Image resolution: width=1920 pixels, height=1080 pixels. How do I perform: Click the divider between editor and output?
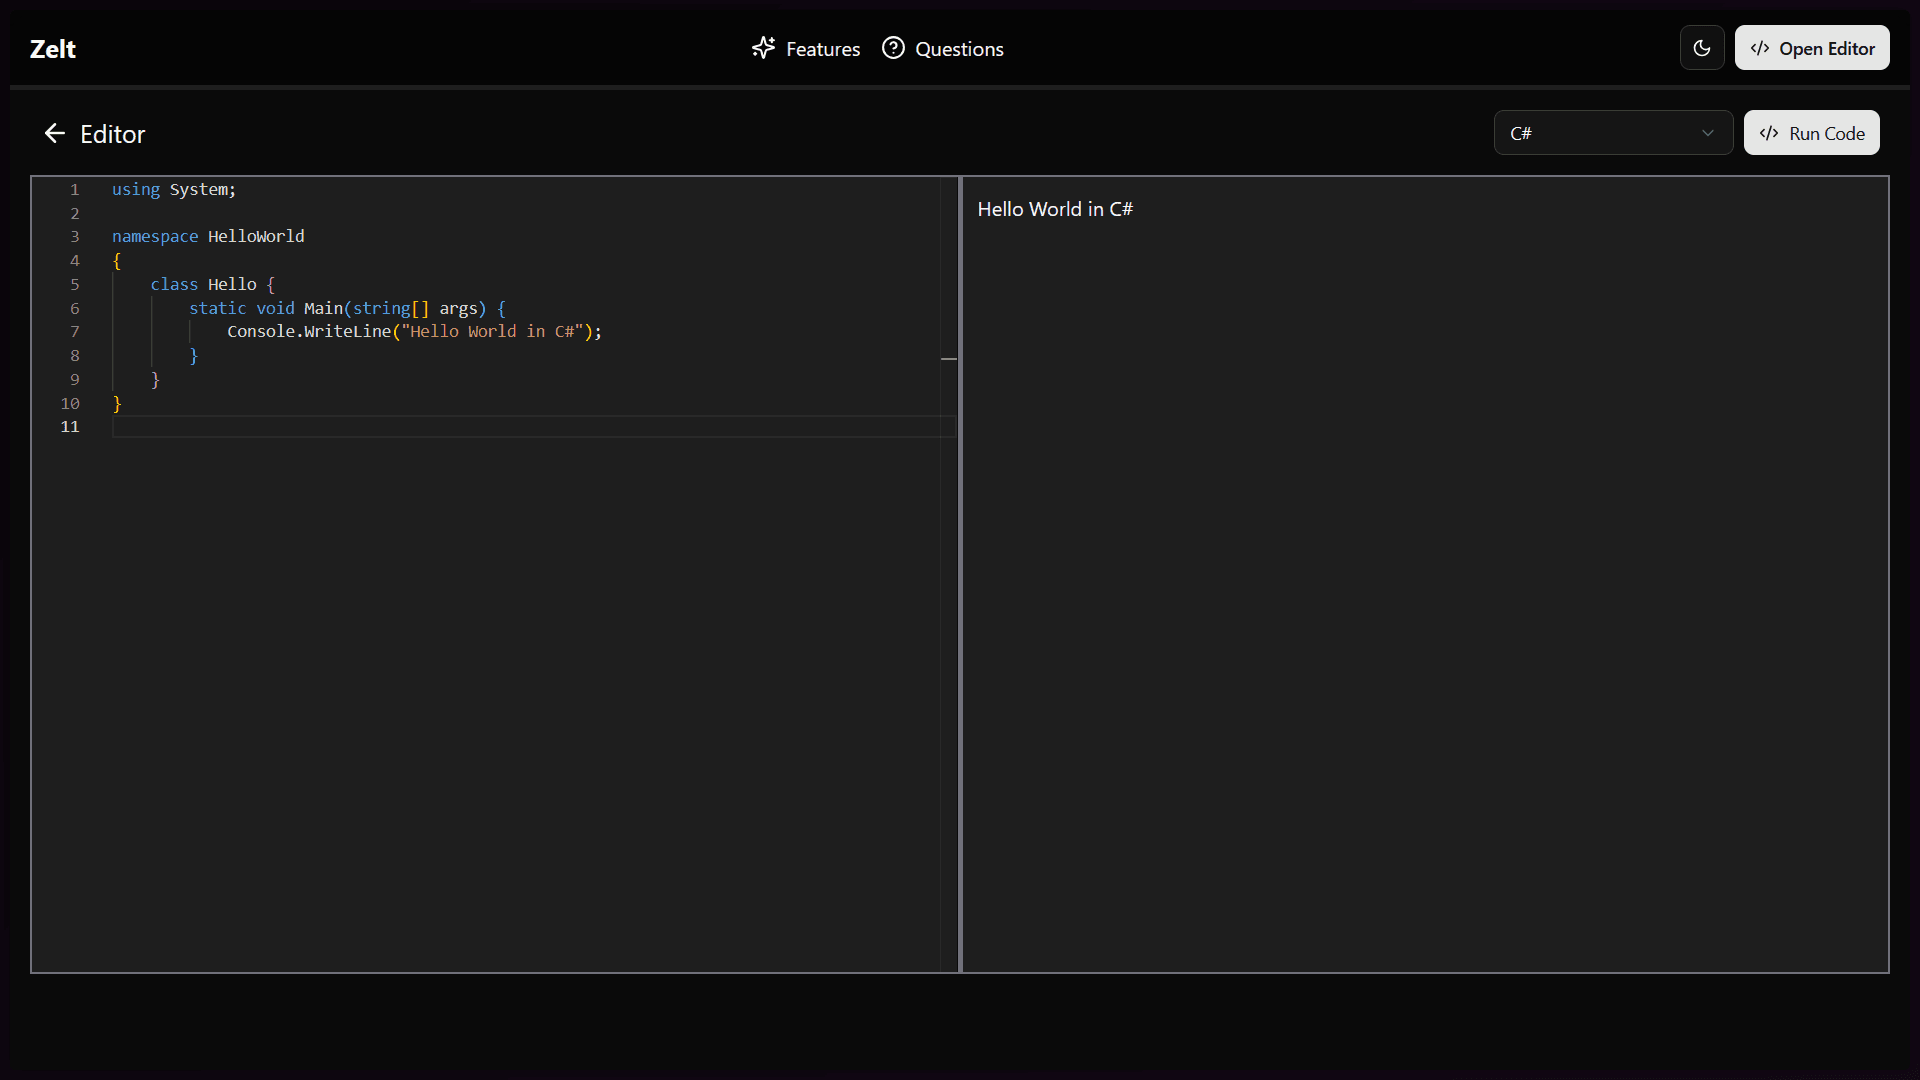(x=960, y=574)
